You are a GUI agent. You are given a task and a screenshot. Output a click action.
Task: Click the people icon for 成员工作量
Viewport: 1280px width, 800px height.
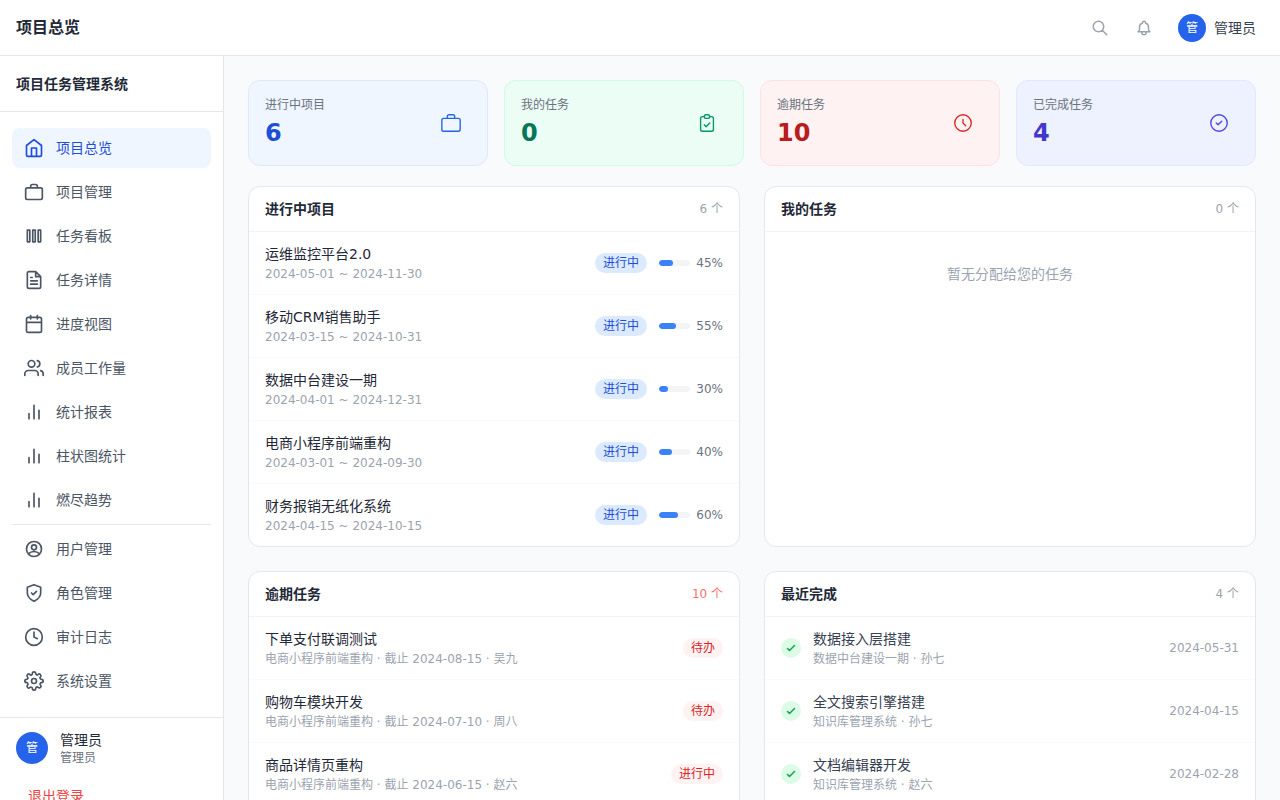(34, 368)
